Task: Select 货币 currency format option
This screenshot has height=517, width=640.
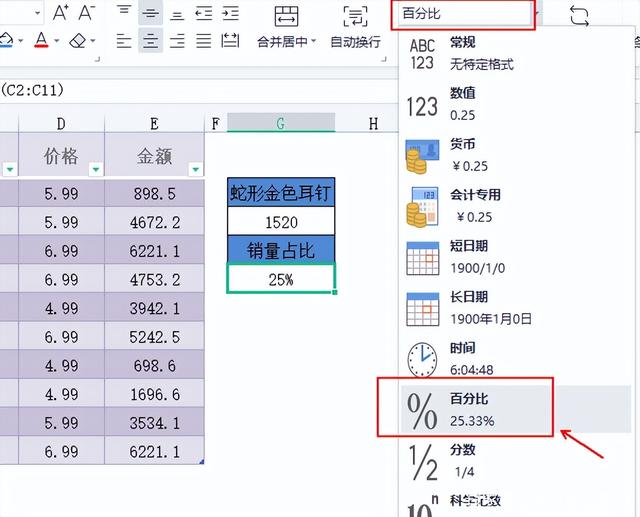Action: [516, 155]
